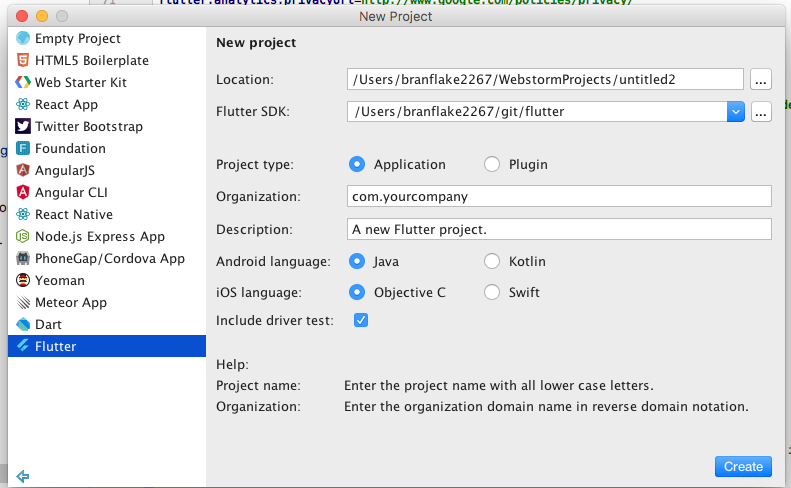Select the Node.js Express App icon
The height and width of the screenshot is (488, 791).
click(23, 236)
